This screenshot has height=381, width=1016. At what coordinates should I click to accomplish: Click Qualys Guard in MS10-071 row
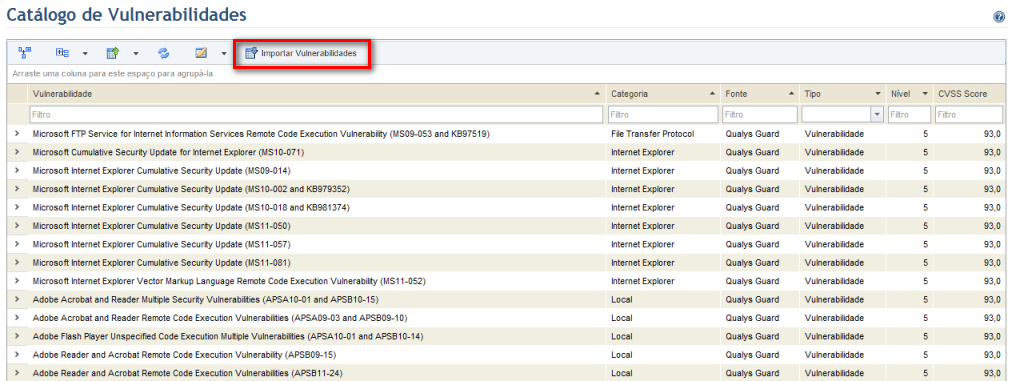[752, 152]
